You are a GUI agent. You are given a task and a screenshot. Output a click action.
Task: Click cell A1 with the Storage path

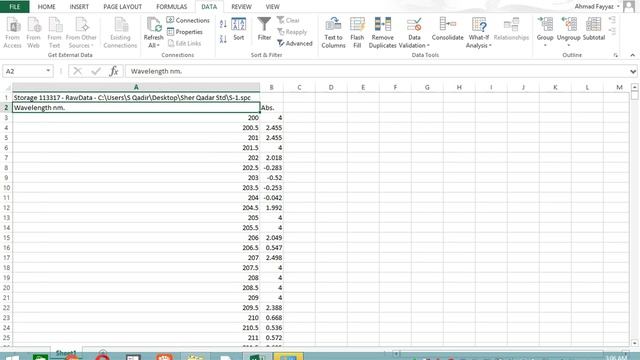[136, 98]
